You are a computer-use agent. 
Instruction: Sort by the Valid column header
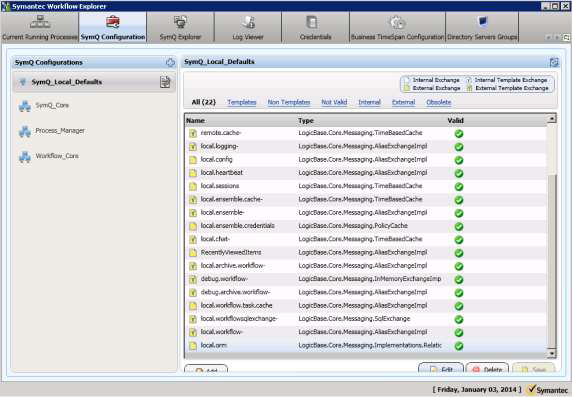456,120
